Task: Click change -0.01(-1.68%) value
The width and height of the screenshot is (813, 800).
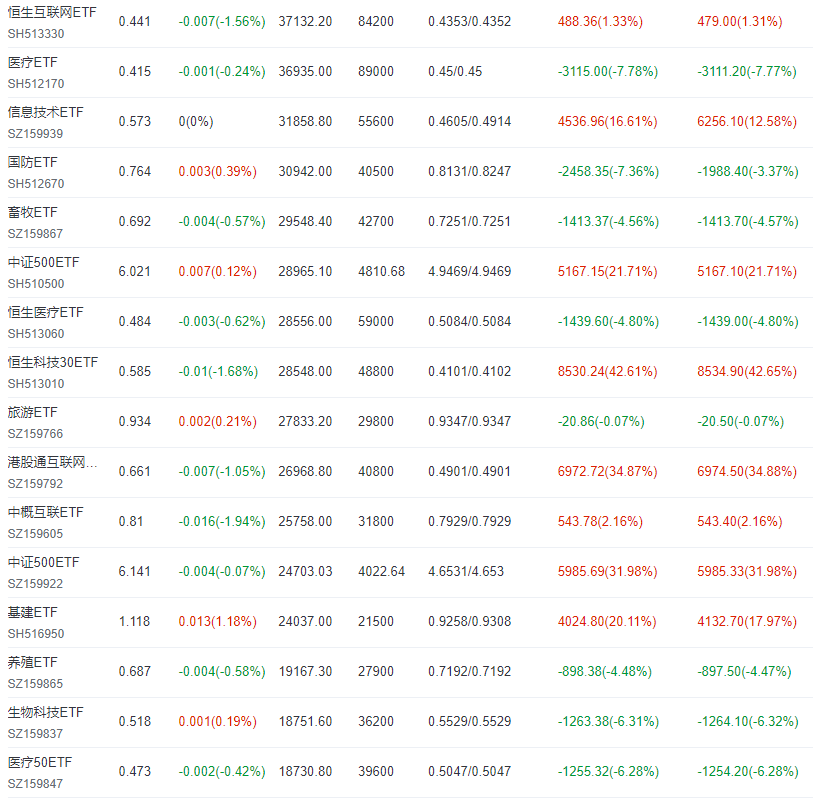Action: pos(218,372)
